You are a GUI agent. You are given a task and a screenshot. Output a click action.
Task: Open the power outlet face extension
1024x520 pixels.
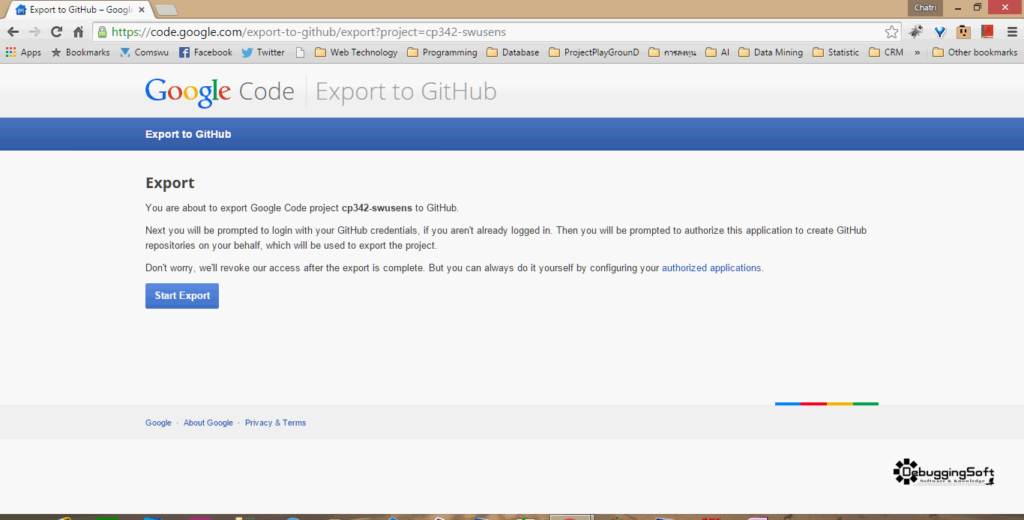click(x=963, y=31)
